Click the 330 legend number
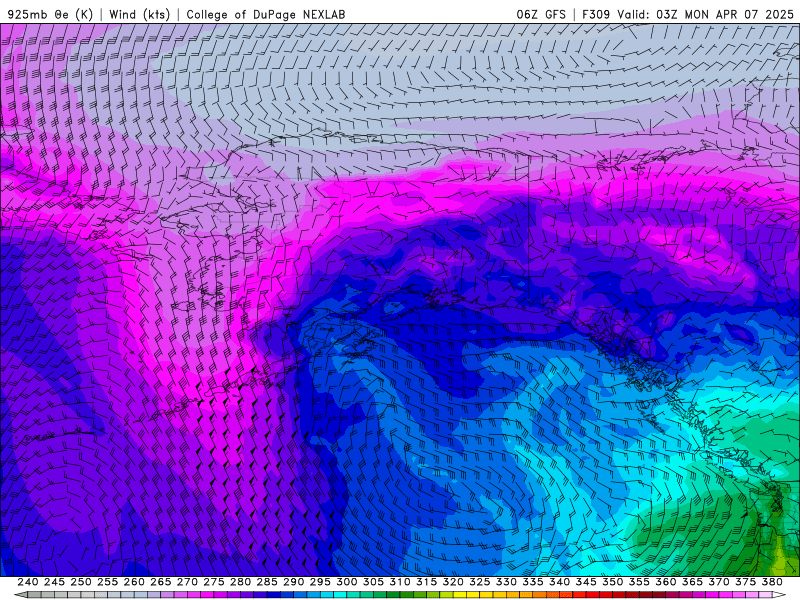The height and width of the screenshot is (600, 800). pyautogui.click(x=506, y=582)
